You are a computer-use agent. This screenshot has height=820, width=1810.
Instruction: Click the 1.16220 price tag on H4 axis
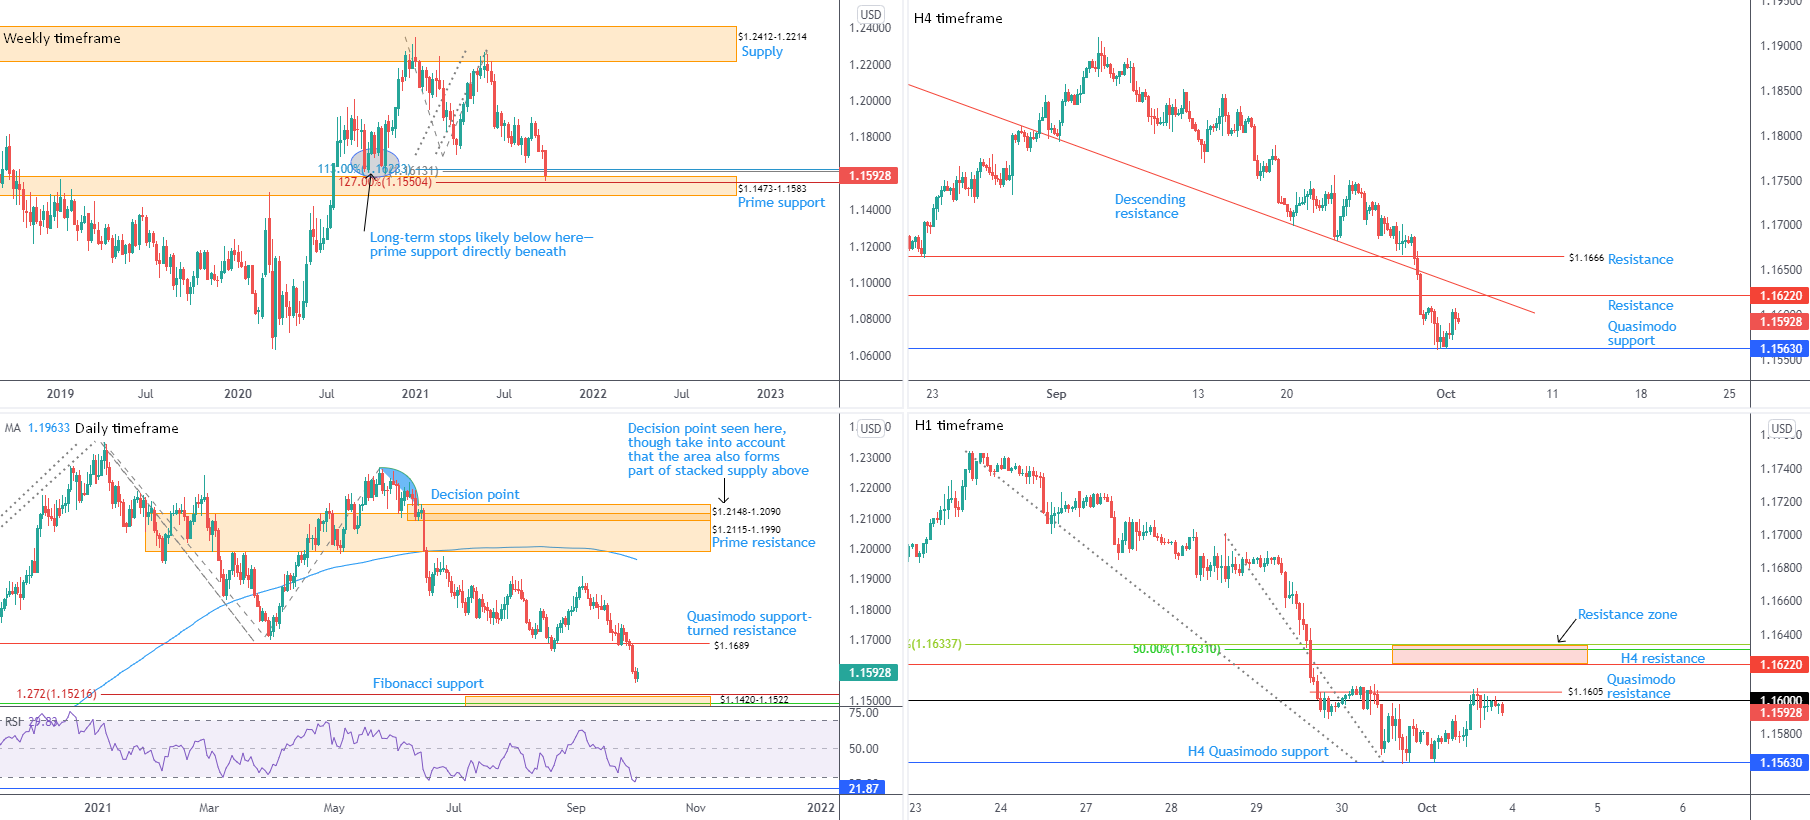tap(1781, 296)
